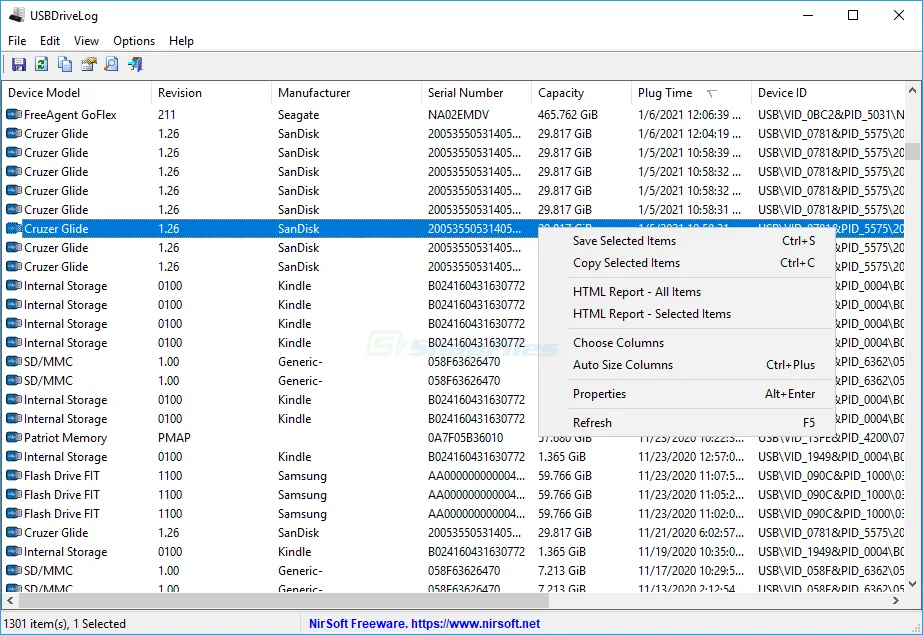Viewport: 923px width, 635px height.
Task: Select the Patriot Memory device name
Action: 65,438
